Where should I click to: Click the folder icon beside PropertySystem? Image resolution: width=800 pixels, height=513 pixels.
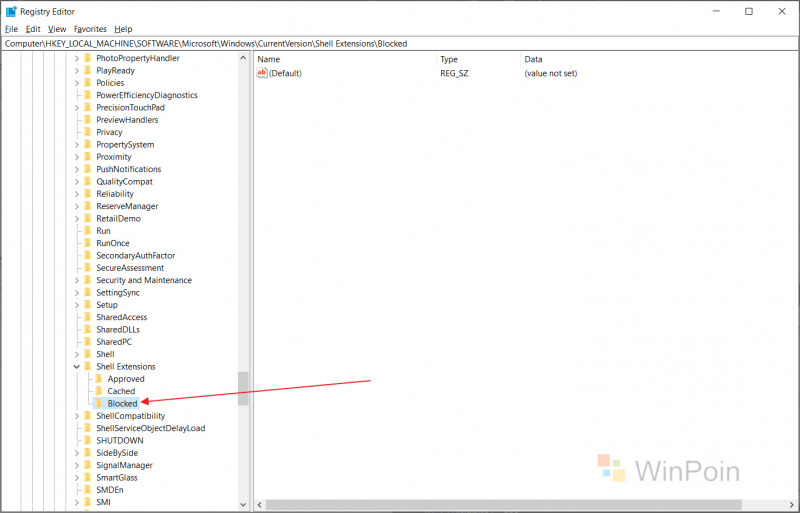click(x=87, y=144)
